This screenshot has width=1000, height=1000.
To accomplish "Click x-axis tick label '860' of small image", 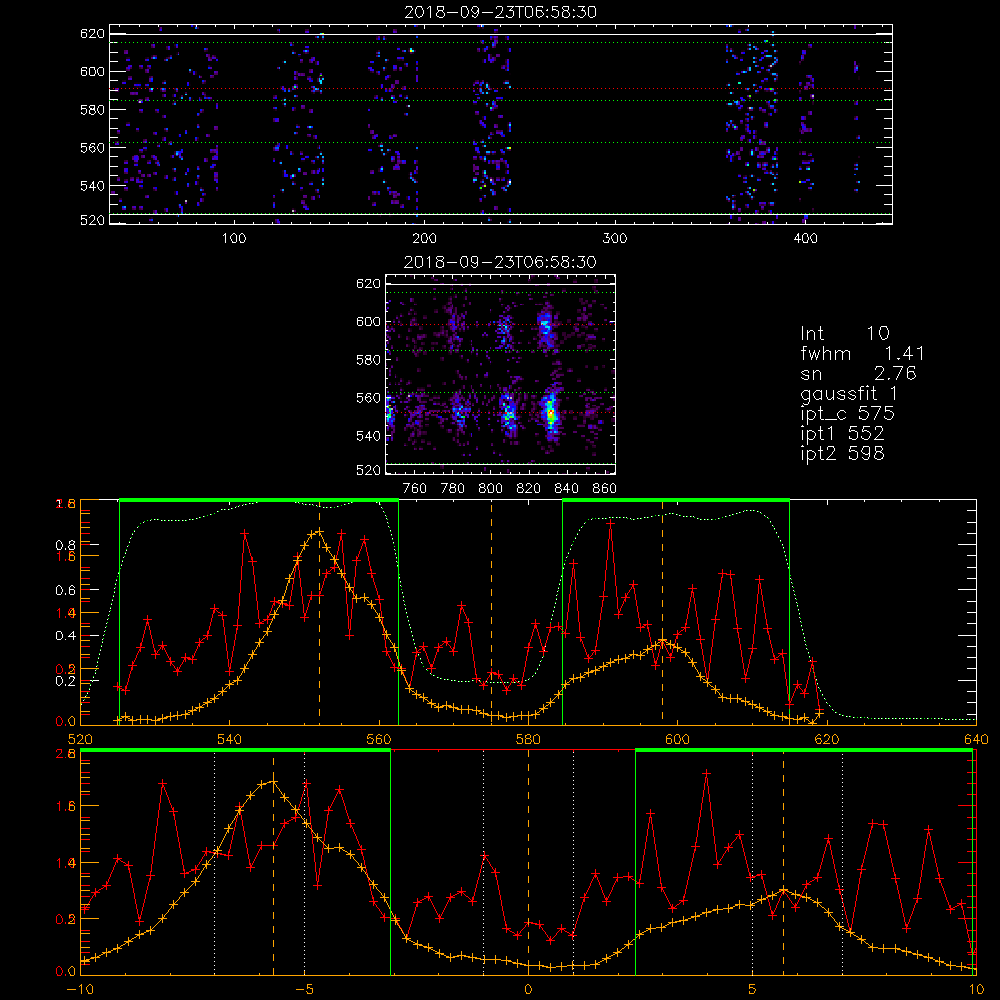I will [x=605, y=489].
